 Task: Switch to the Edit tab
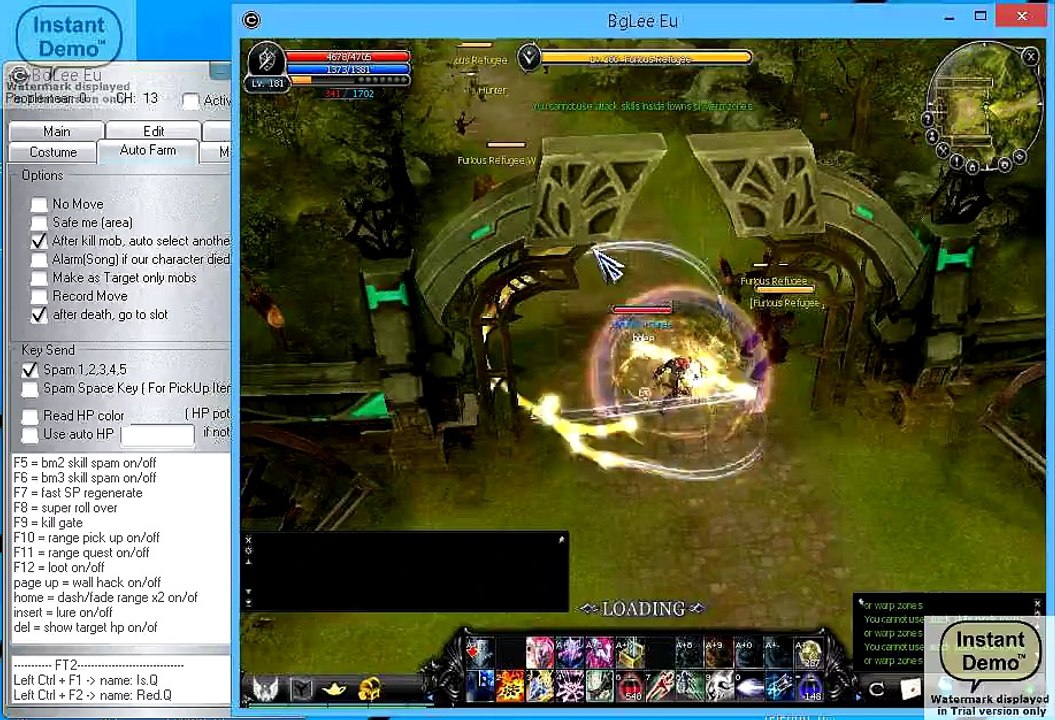click(153, 131)
